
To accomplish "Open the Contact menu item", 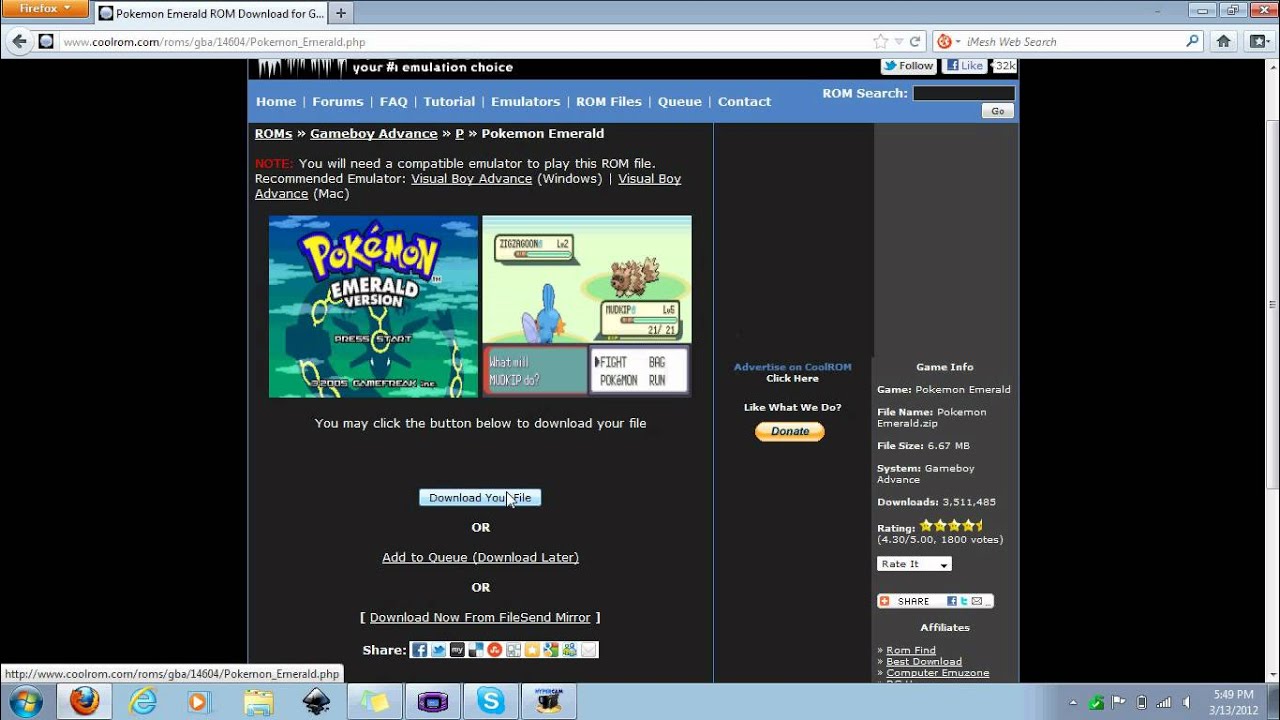I will pos(744,102).
